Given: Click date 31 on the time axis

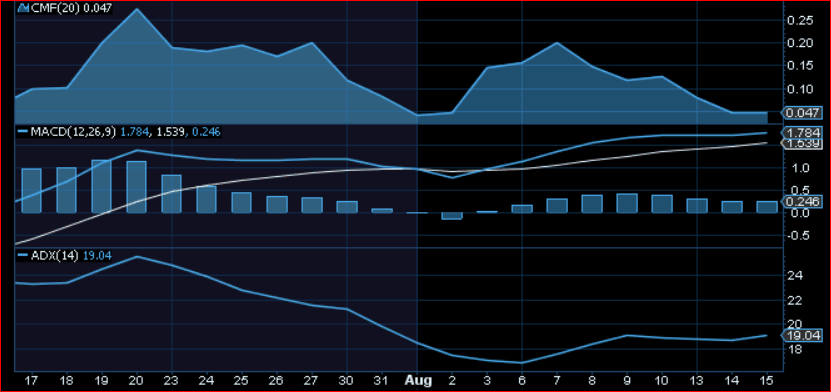Looking at the screenshot, I should 382,380.
